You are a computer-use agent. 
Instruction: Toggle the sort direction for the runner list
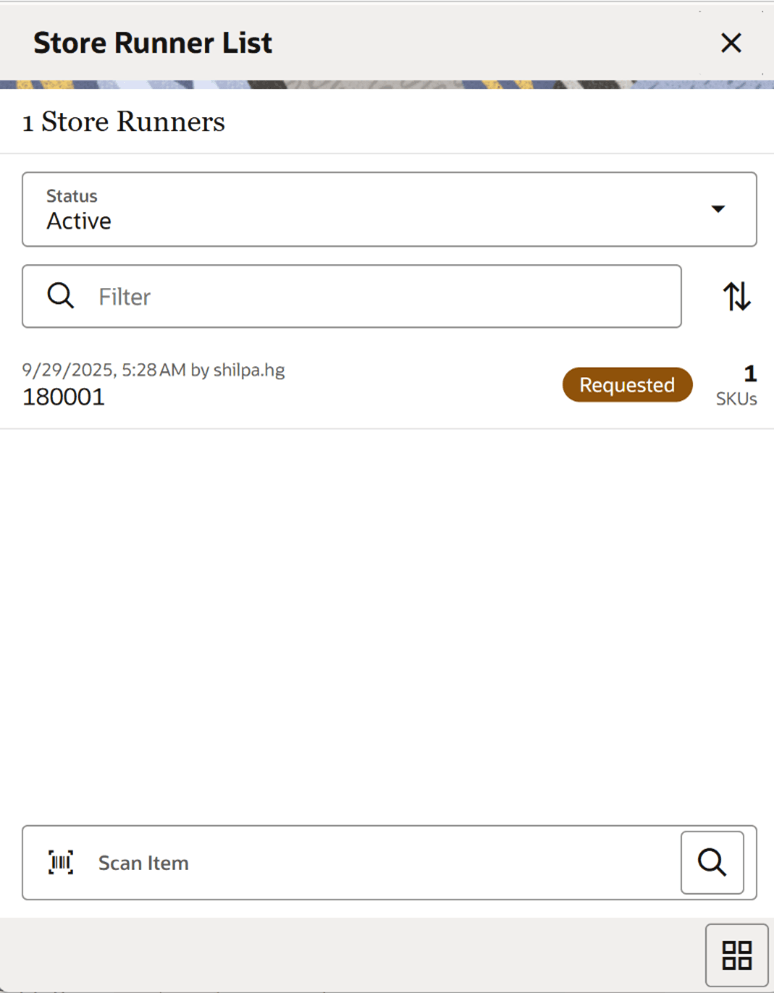[737, 296]
